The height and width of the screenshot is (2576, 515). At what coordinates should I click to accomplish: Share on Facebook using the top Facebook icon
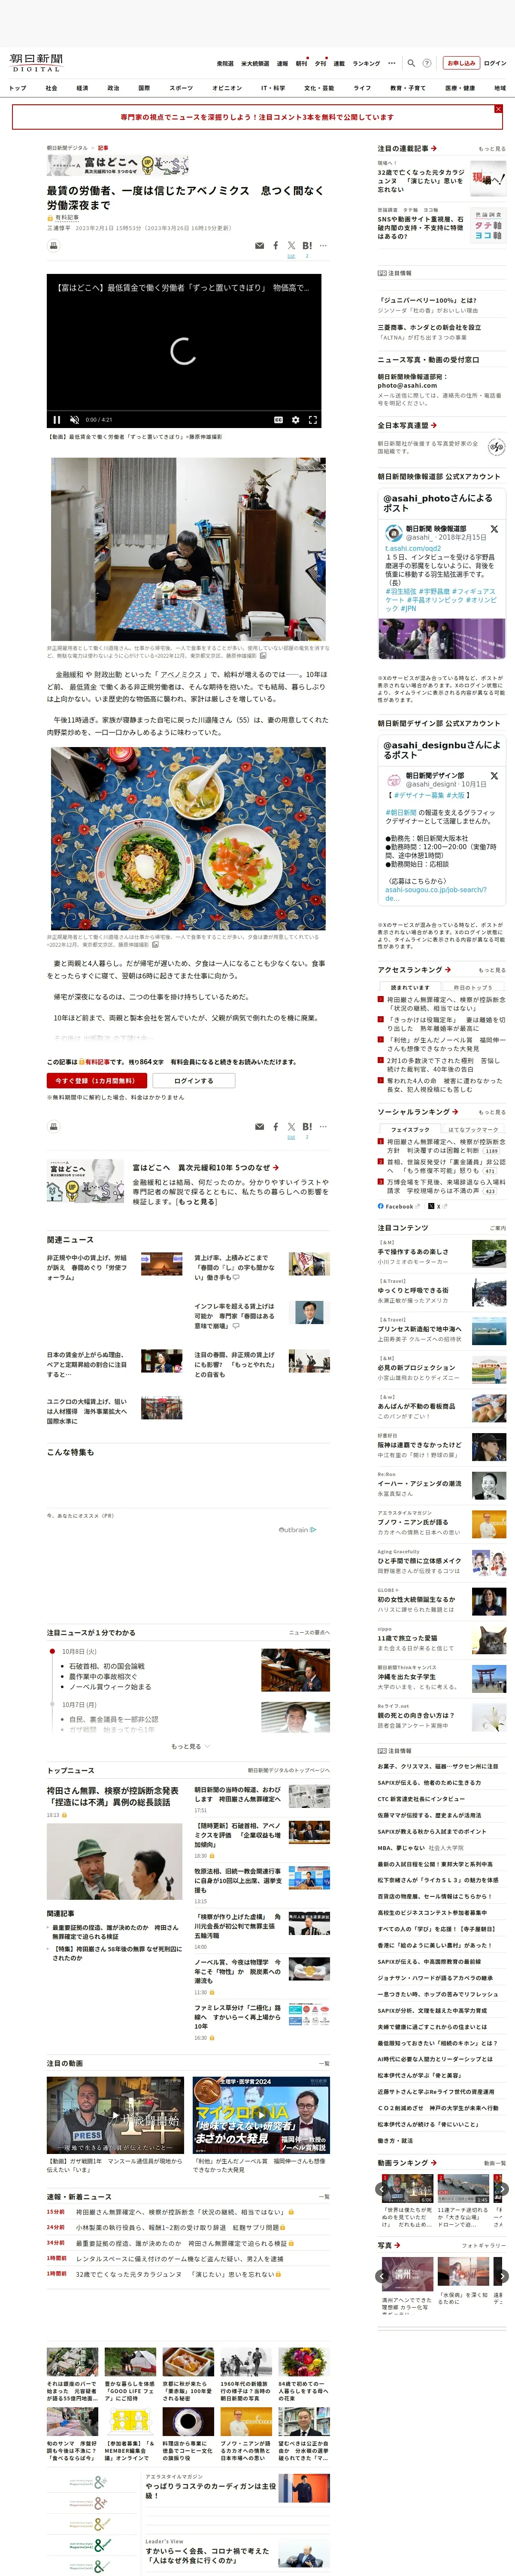[275, 245]
